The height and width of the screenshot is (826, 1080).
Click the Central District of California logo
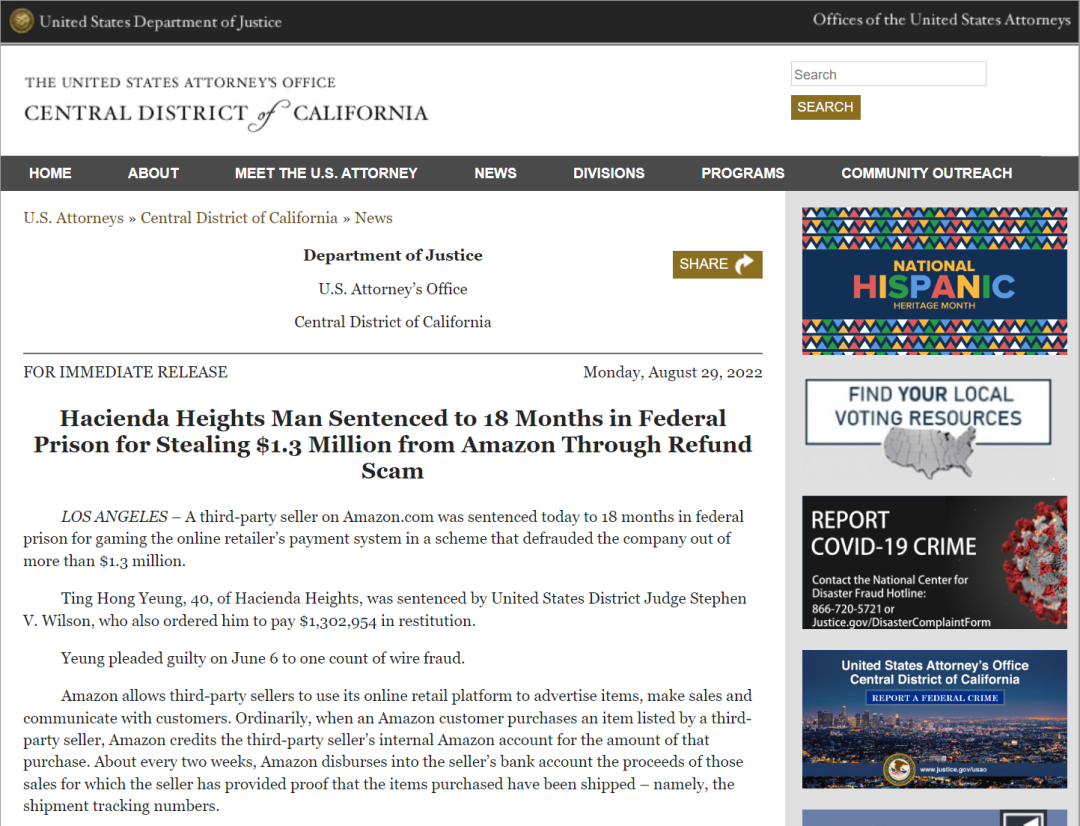pyautogui.click(x=226, y=103)
